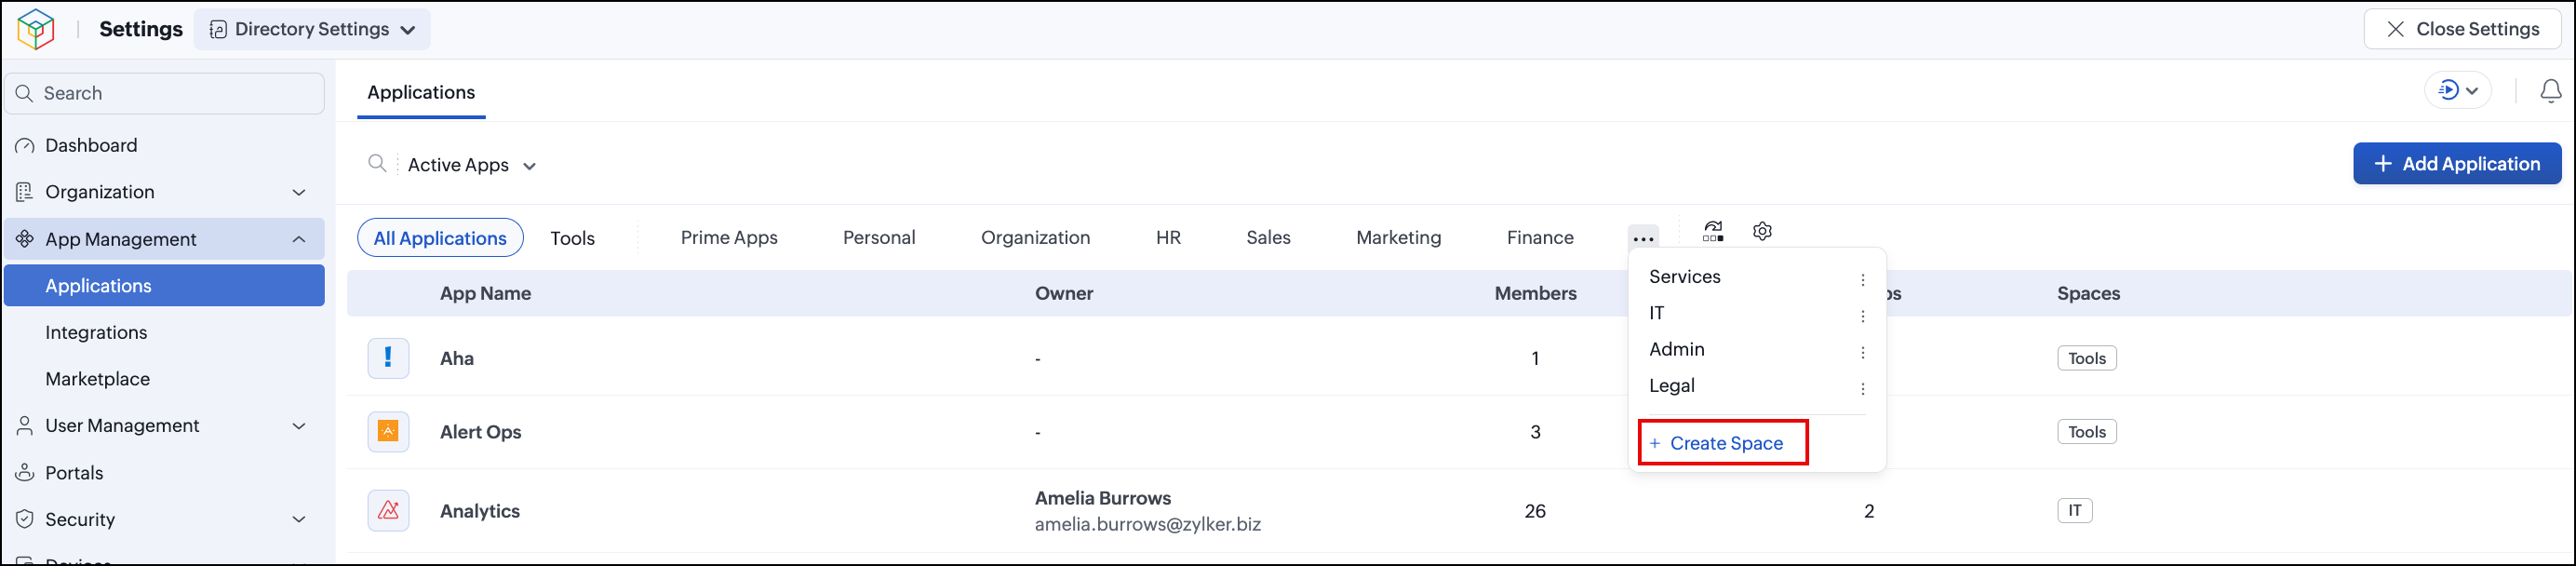The image size is (2576, 566).
Task: Open Integrations in the sidebar
Action: [x=96, y=333]
